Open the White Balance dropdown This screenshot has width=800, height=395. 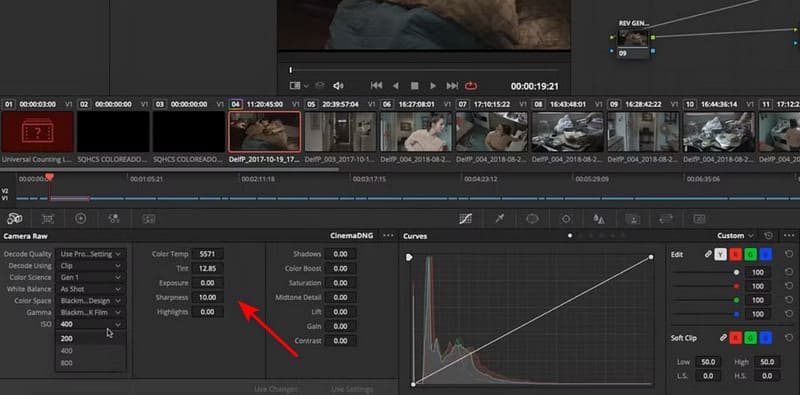pyautogui.click(x=90, y=289)
